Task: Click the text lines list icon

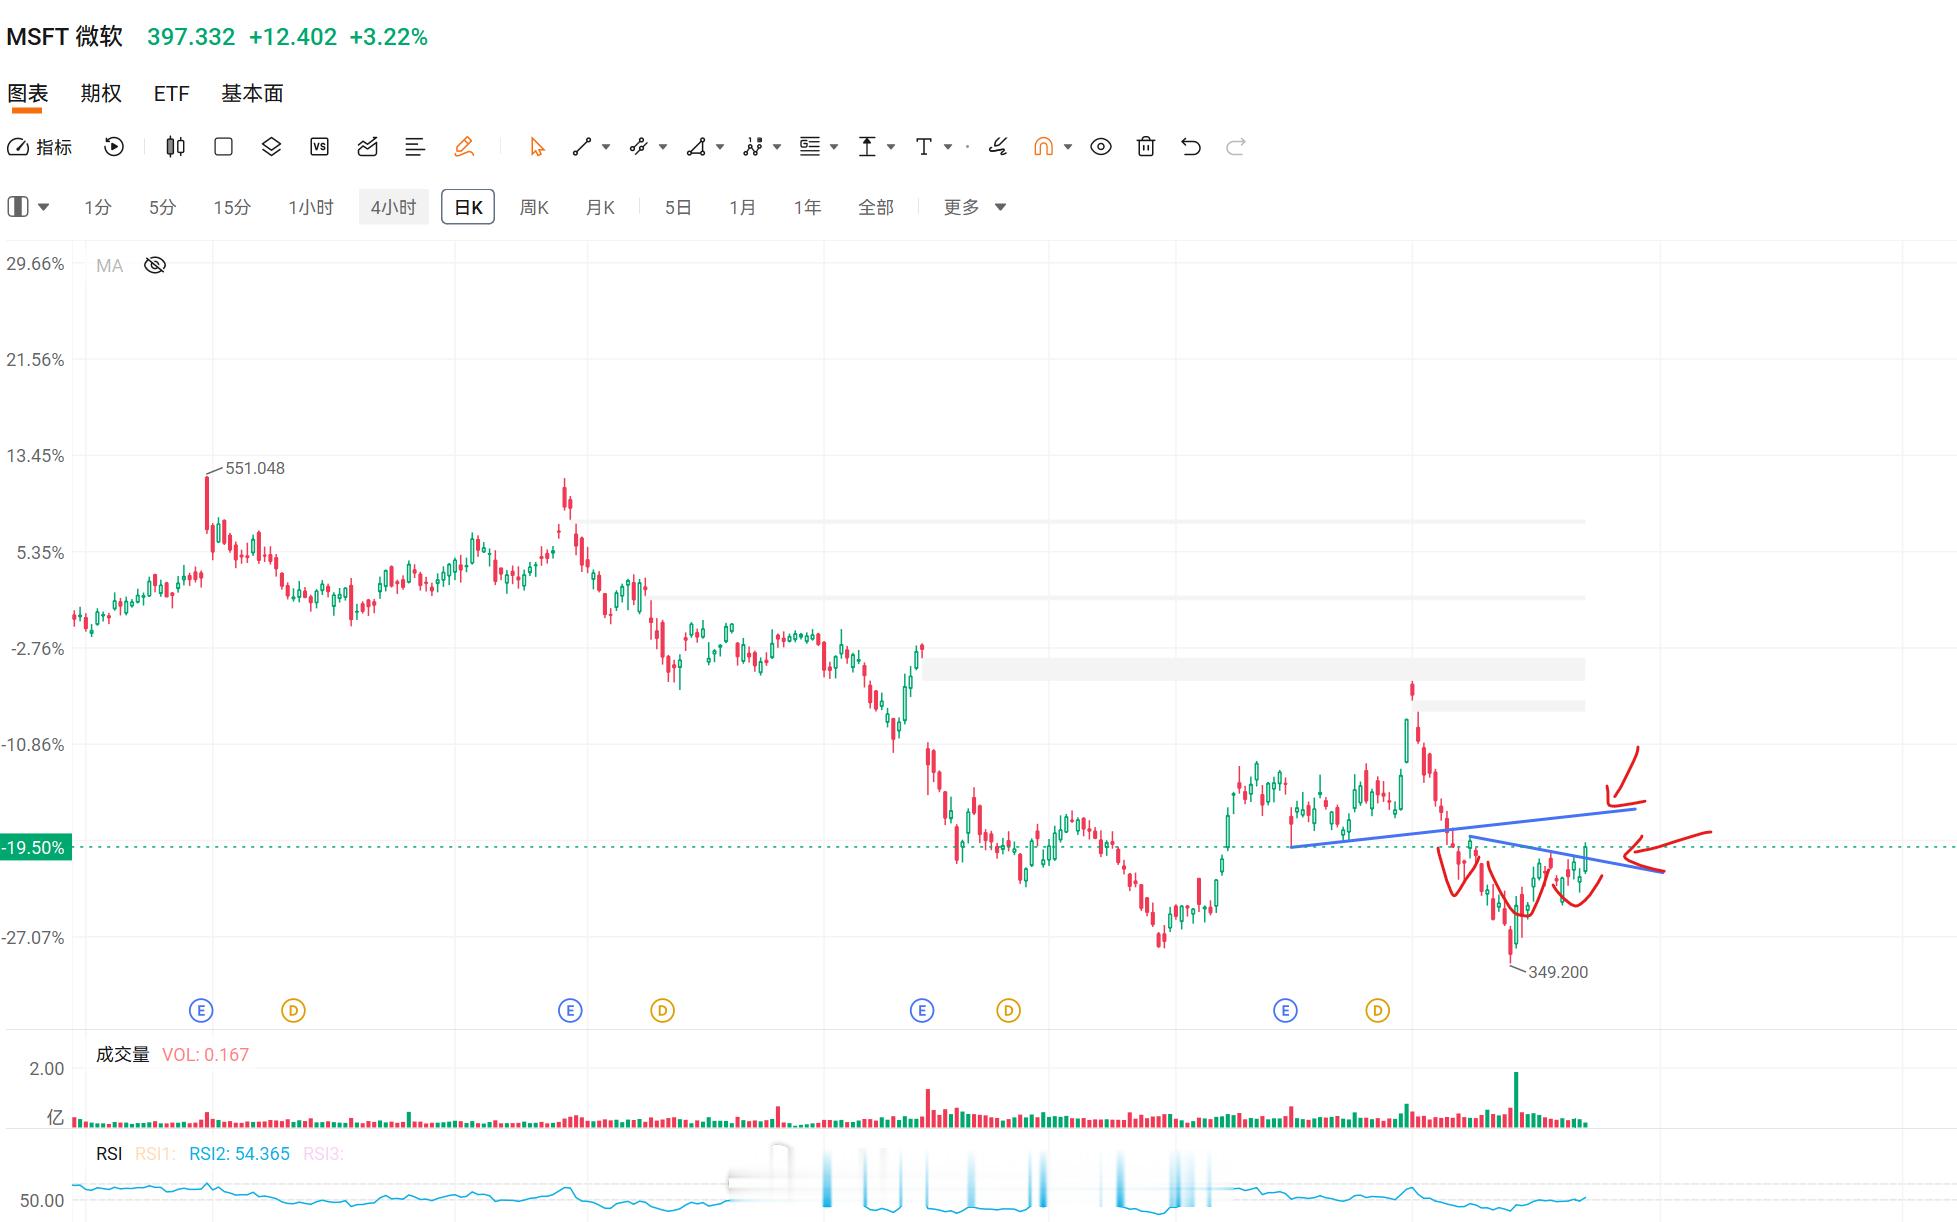Action: click(x=415, y=147)
